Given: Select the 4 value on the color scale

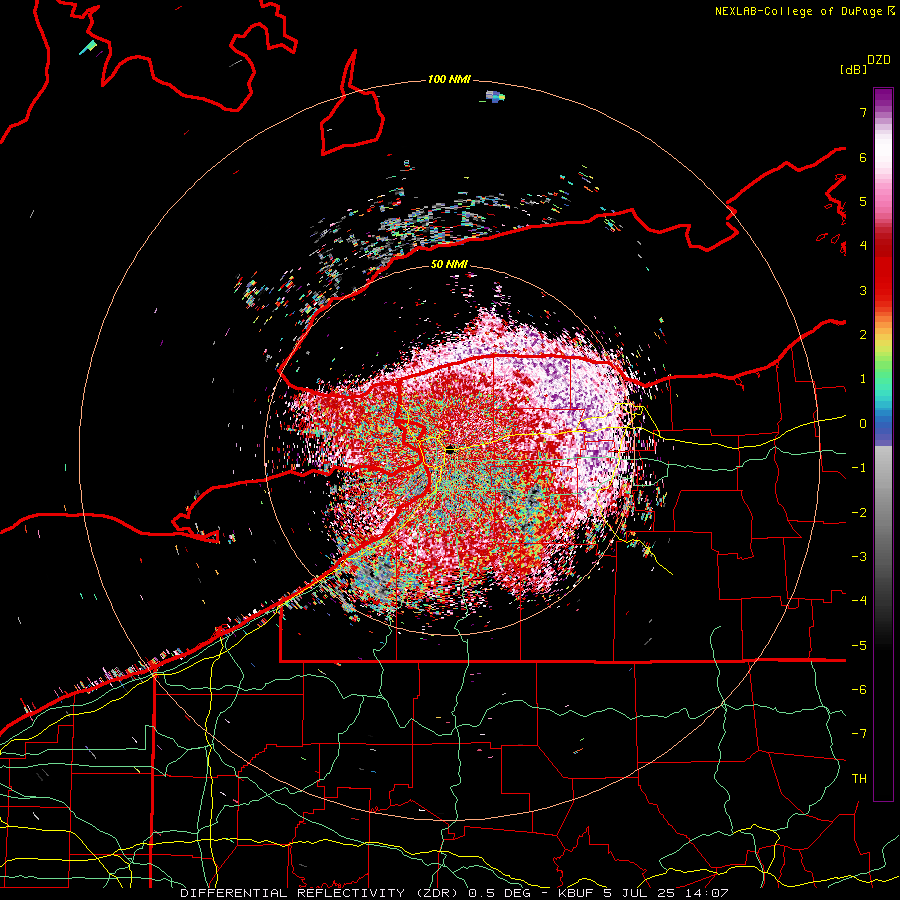Looking at the screenshot, I should coord(863,246).
